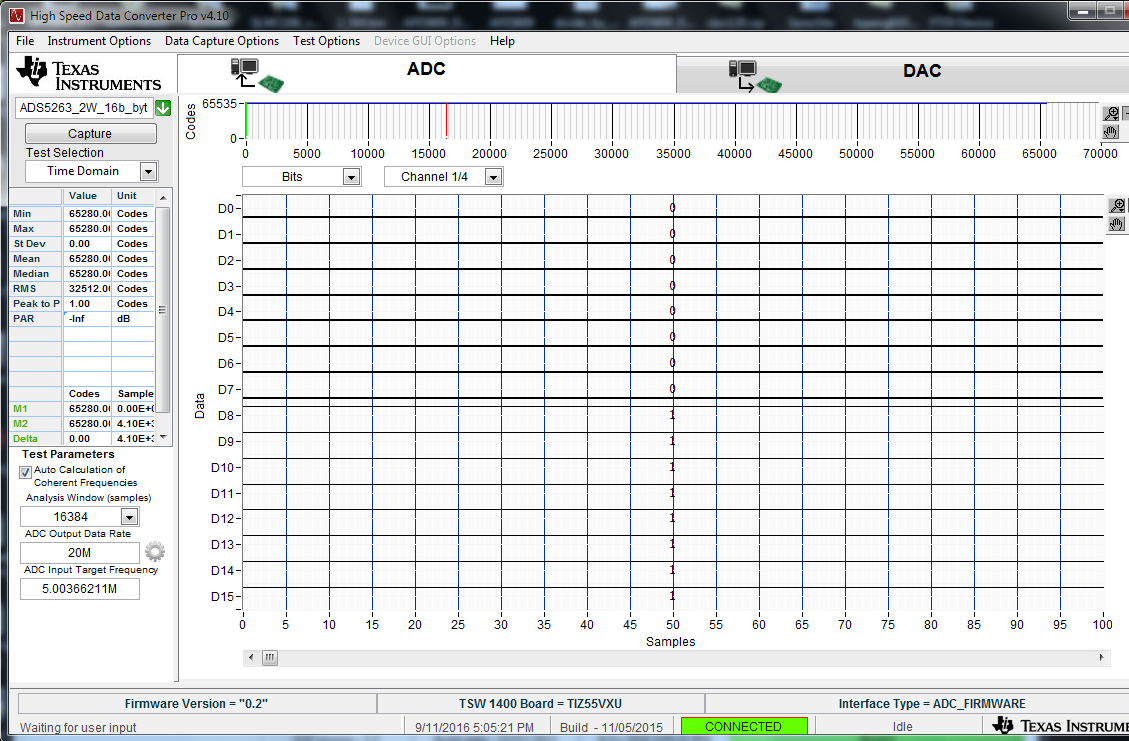Click the green marker line at overview start

(x=246, y=121)
